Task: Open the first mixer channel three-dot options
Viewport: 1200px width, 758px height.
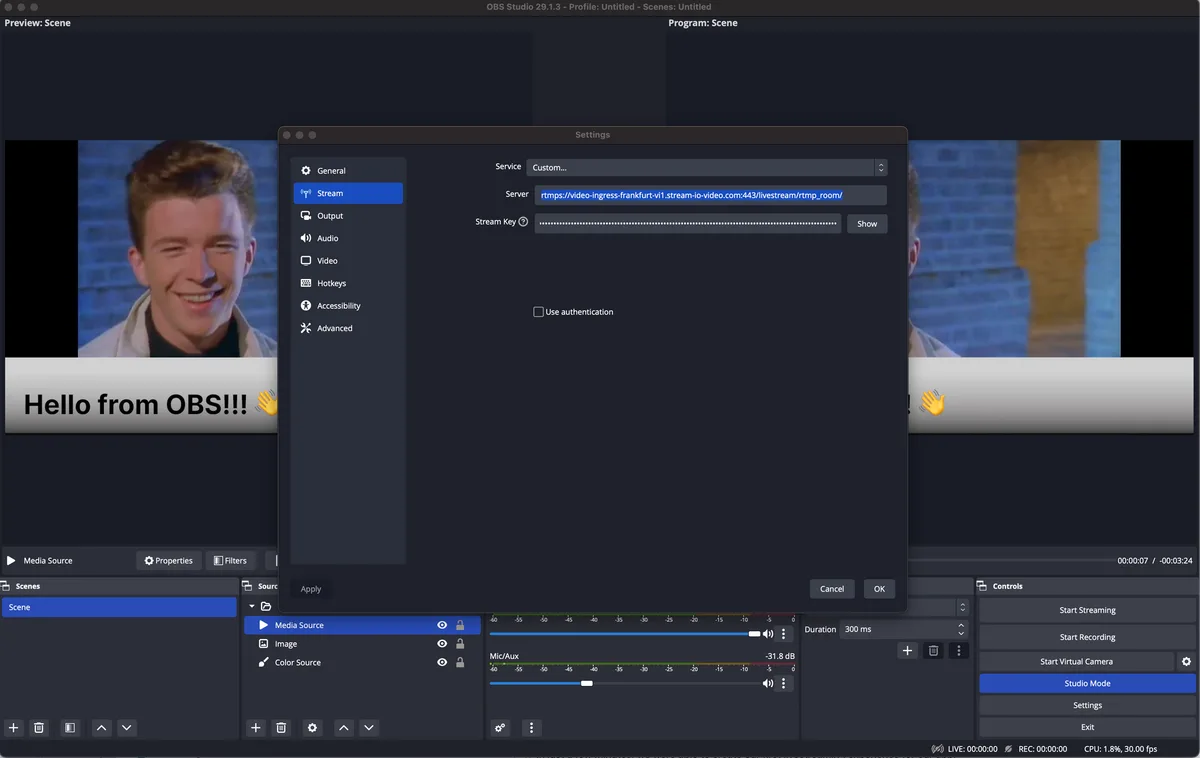Action: point(784,633)
